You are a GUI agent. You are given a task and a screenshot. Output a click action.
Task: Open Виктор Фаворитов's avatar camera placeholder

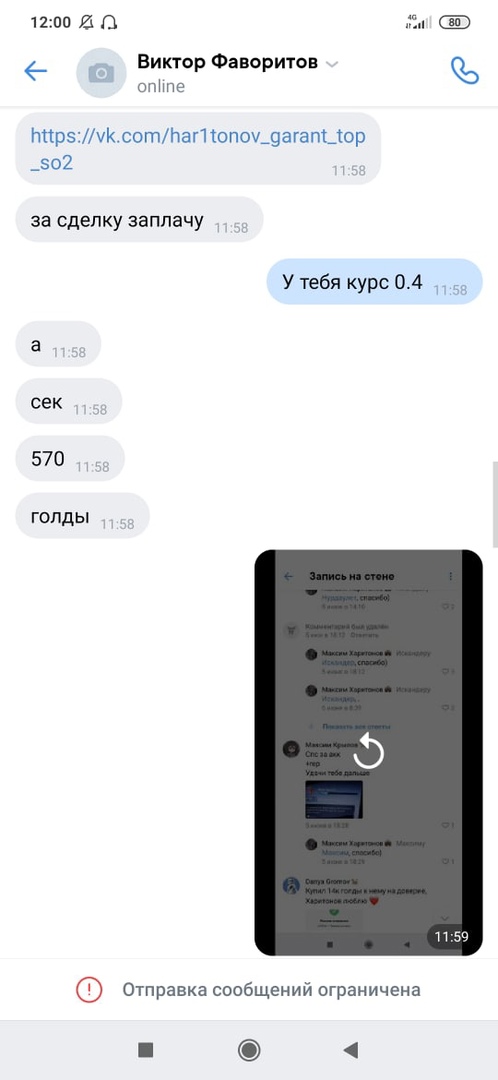click(101, 72)
